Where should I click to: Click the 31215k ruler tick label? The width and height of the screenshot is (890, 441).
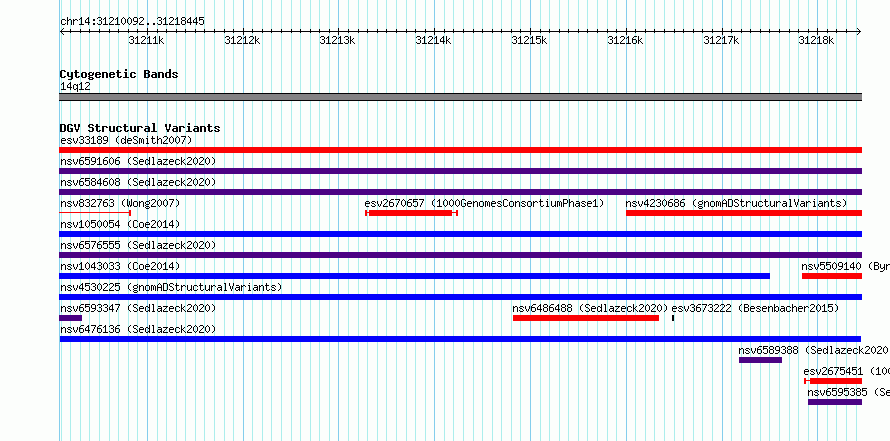click(x=530, y=40)
